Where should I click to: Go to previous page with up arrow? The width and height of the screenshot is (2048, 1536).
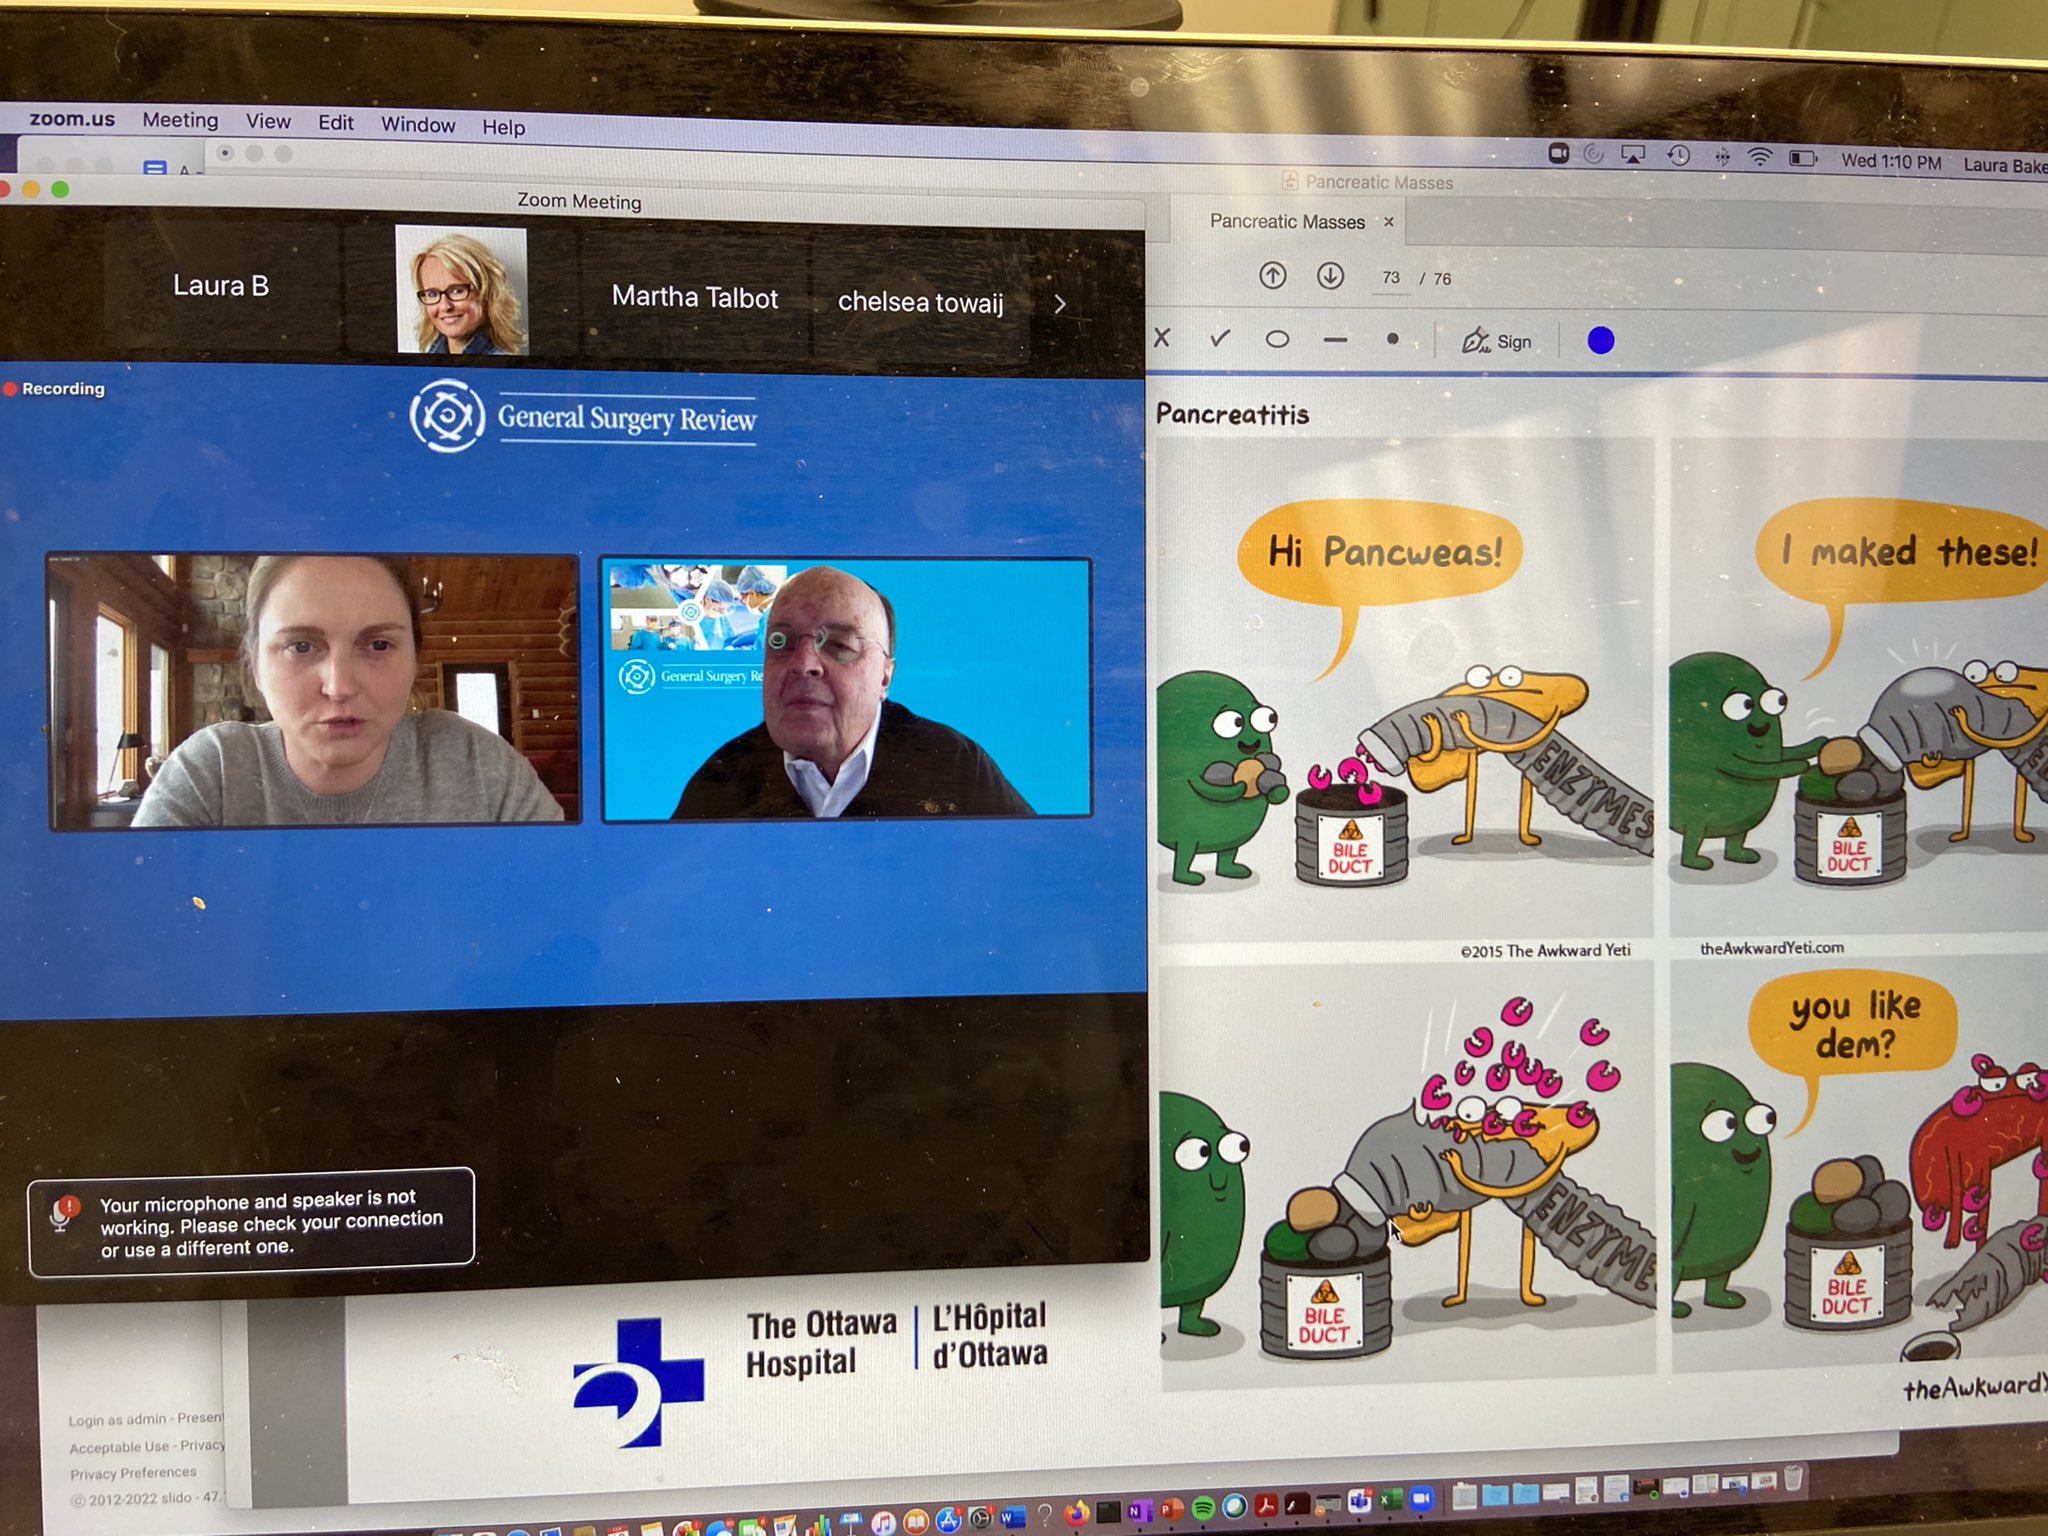pyautogui.click(x=1272, y=275)
